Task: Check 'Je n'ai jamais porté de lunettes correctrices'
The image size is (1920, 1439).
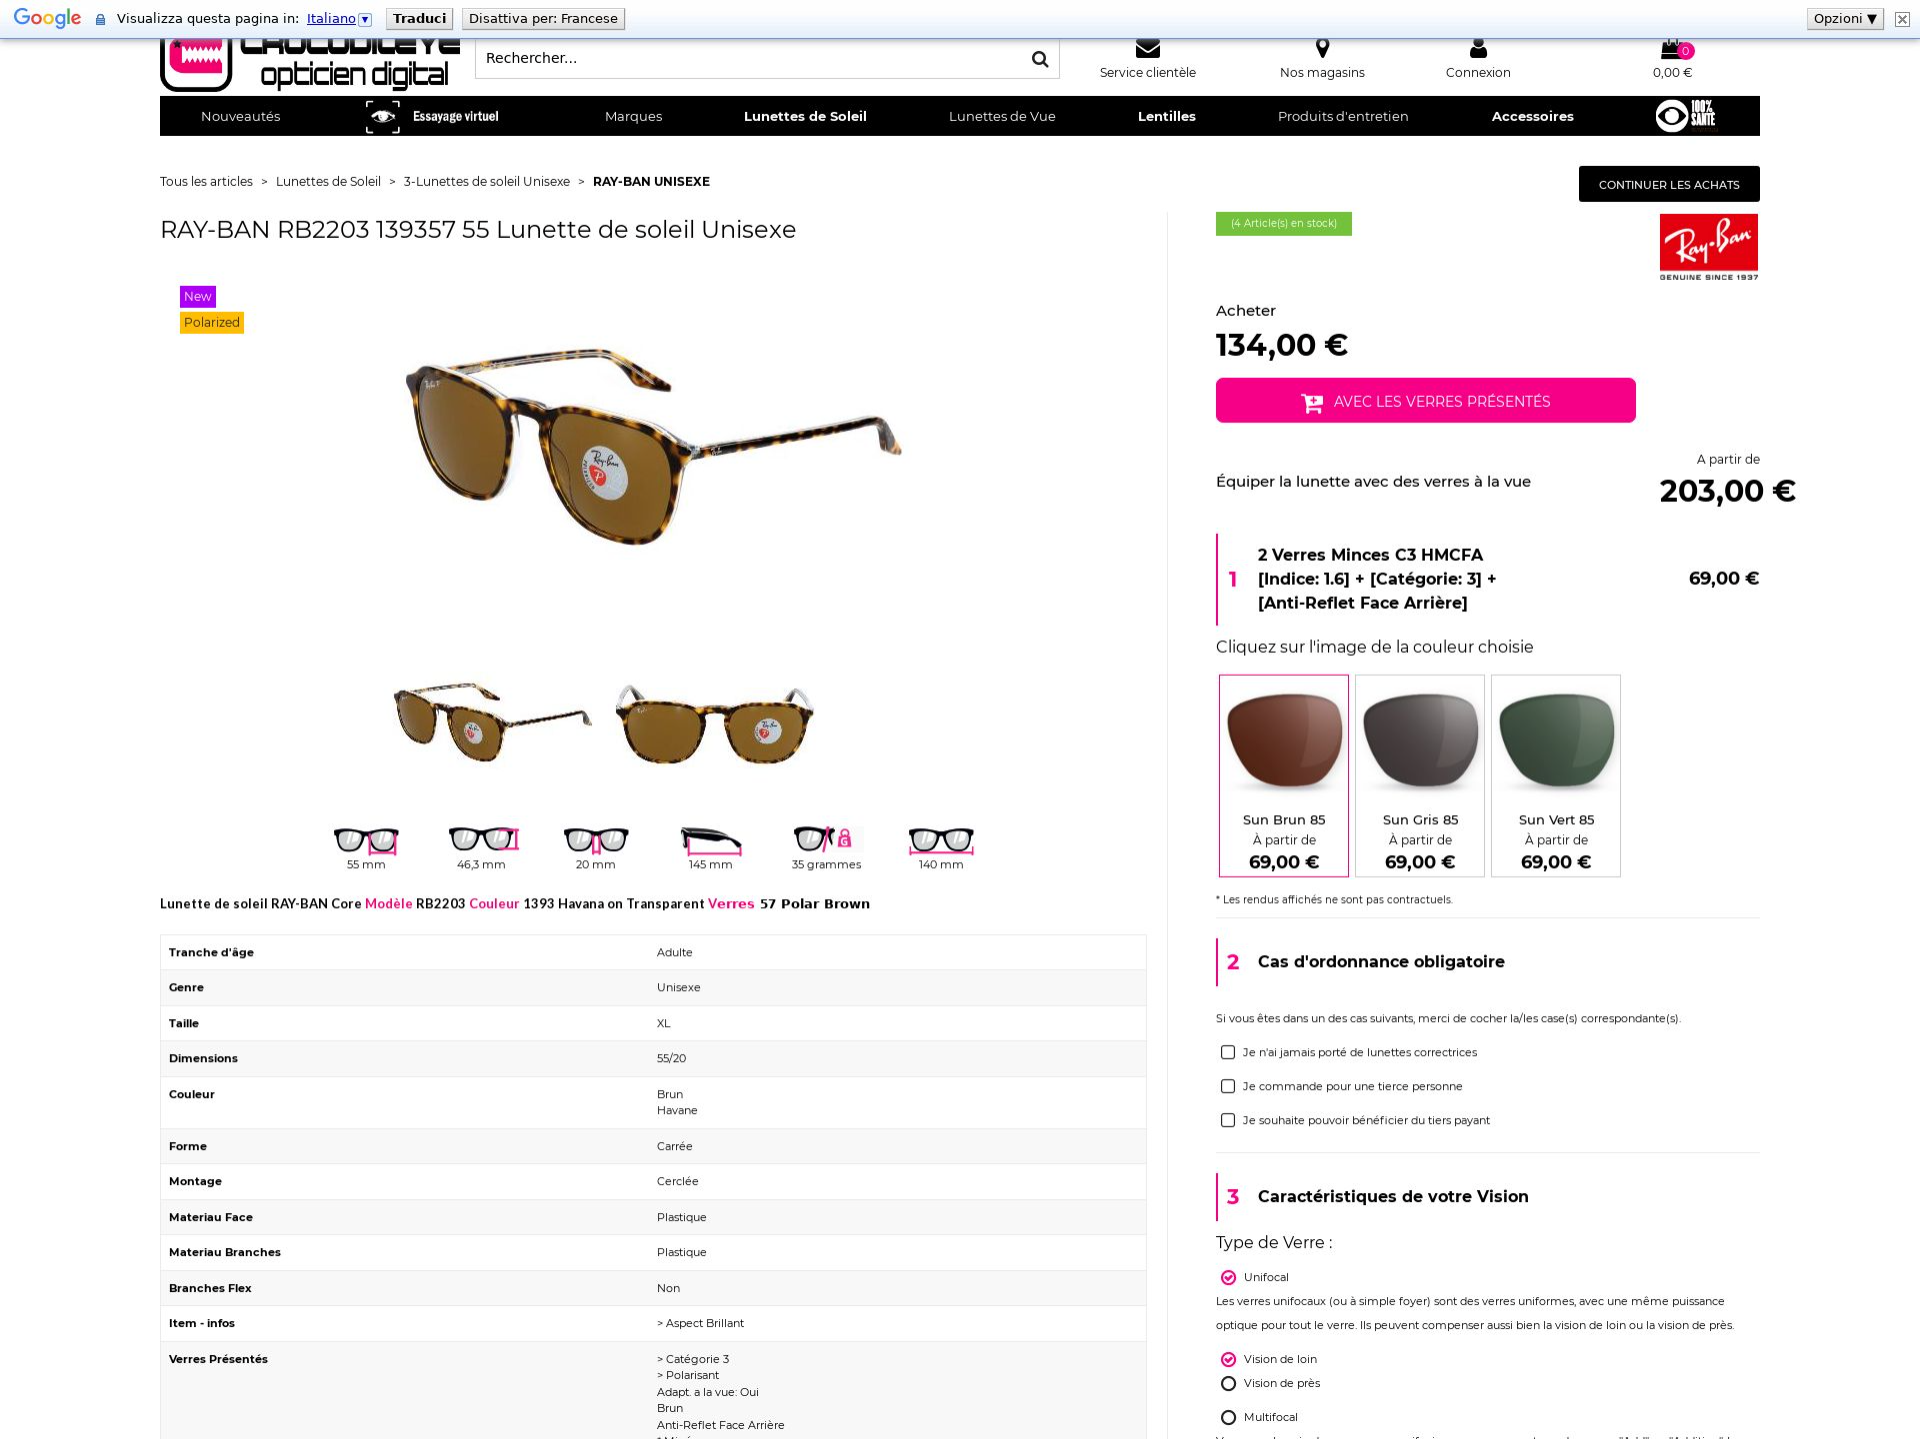Action: 1228,1052
